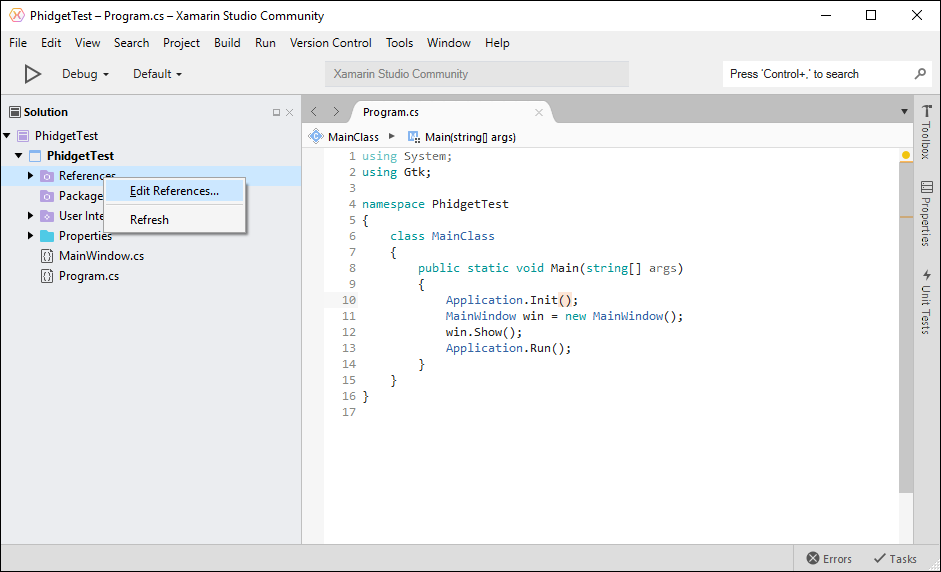Open the View menu
The width and height of the screenshot is (941, 572).
click(x=88, y=43)
